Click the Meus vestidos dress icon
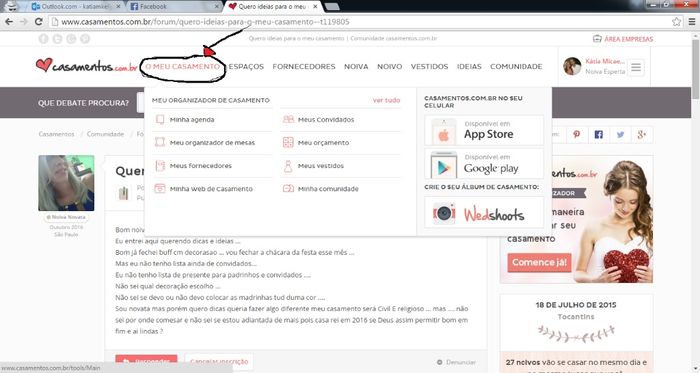Image resolution: width=700 pixels, height=373 pixels. pos(288,166)
